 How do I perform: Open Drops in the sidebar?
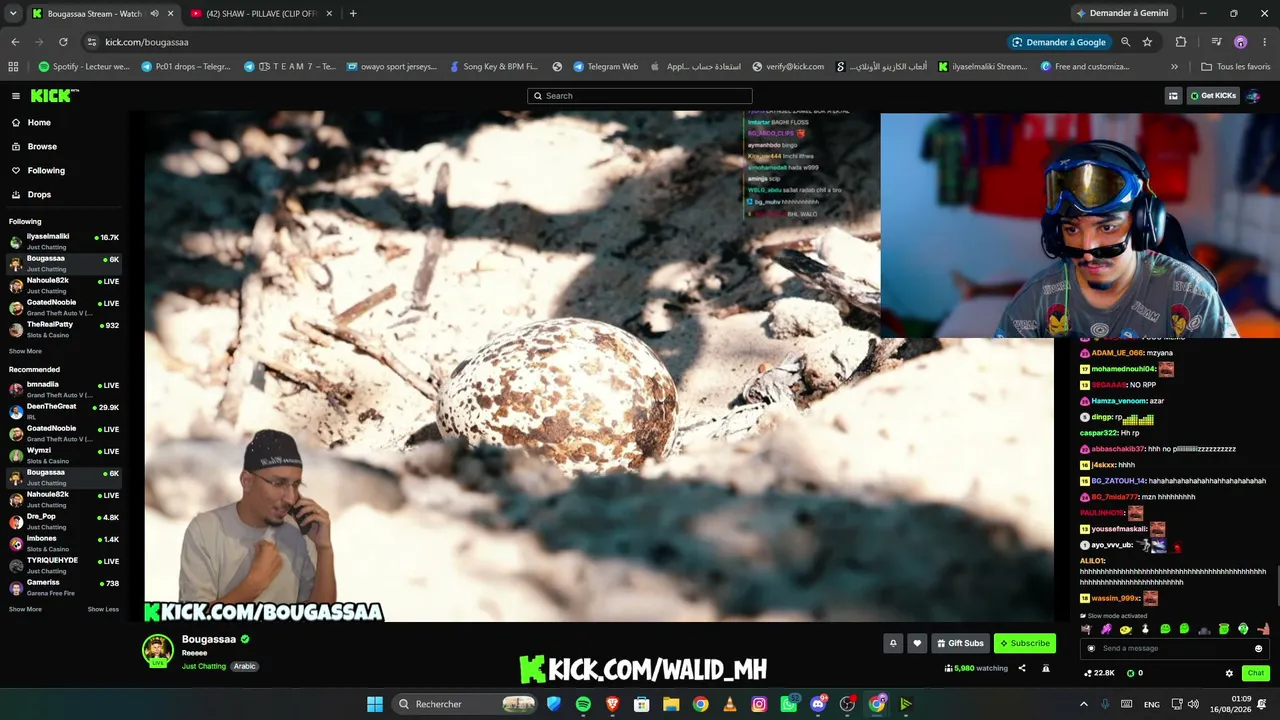click(x=39, y=194)
